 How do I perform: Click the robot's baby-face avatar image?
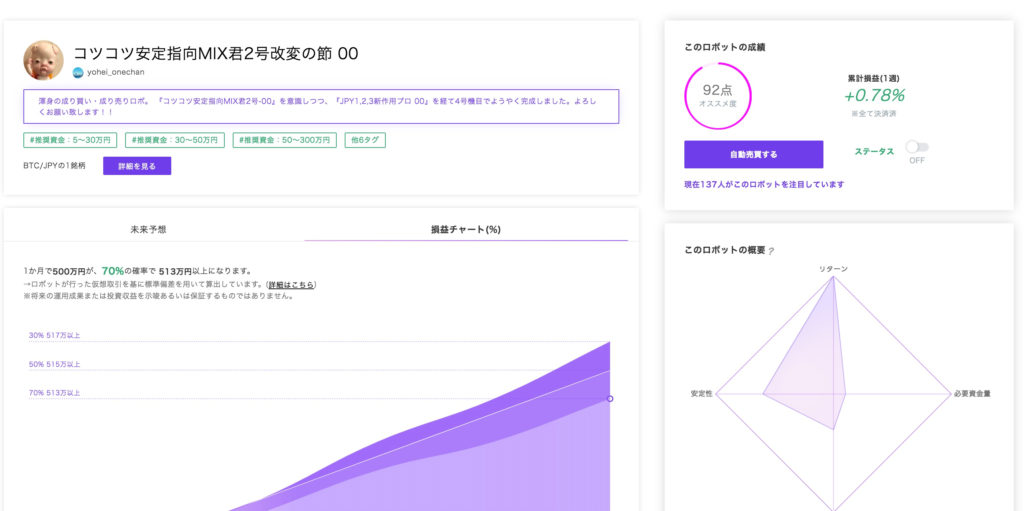(x=44, y=60)
